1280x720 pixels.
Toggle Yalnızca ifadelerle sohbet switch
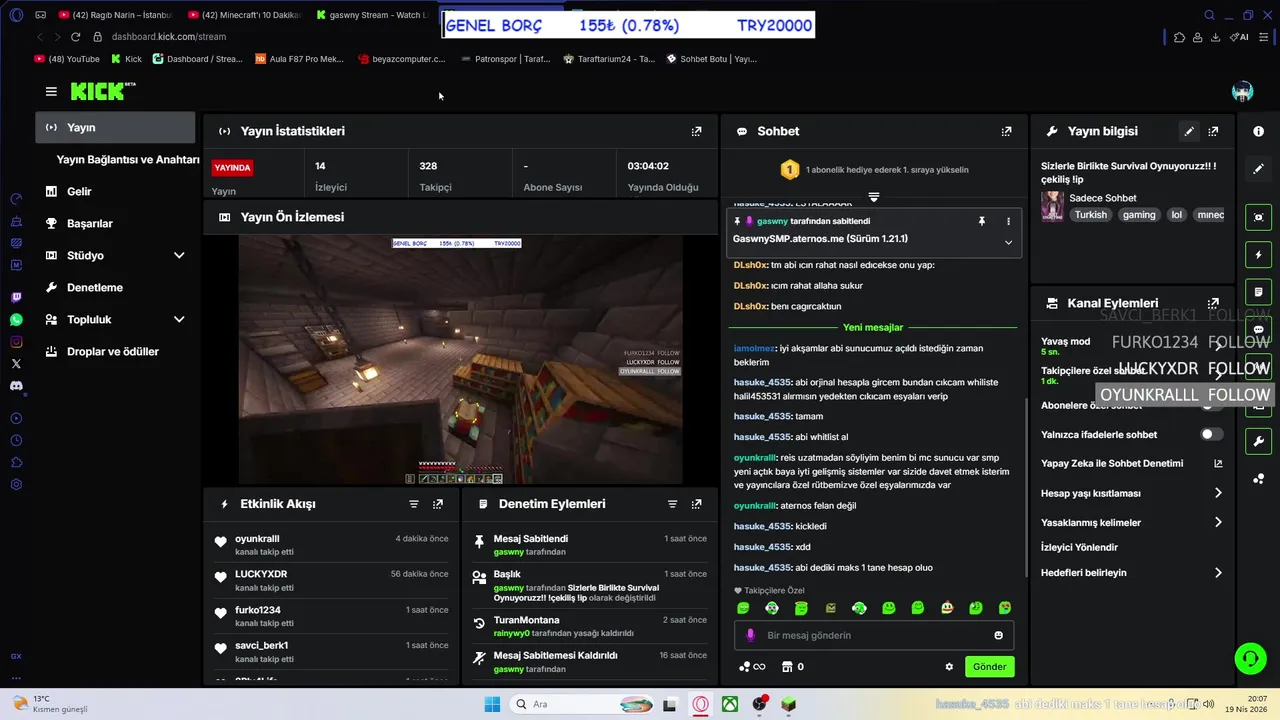click(1211, 434)
